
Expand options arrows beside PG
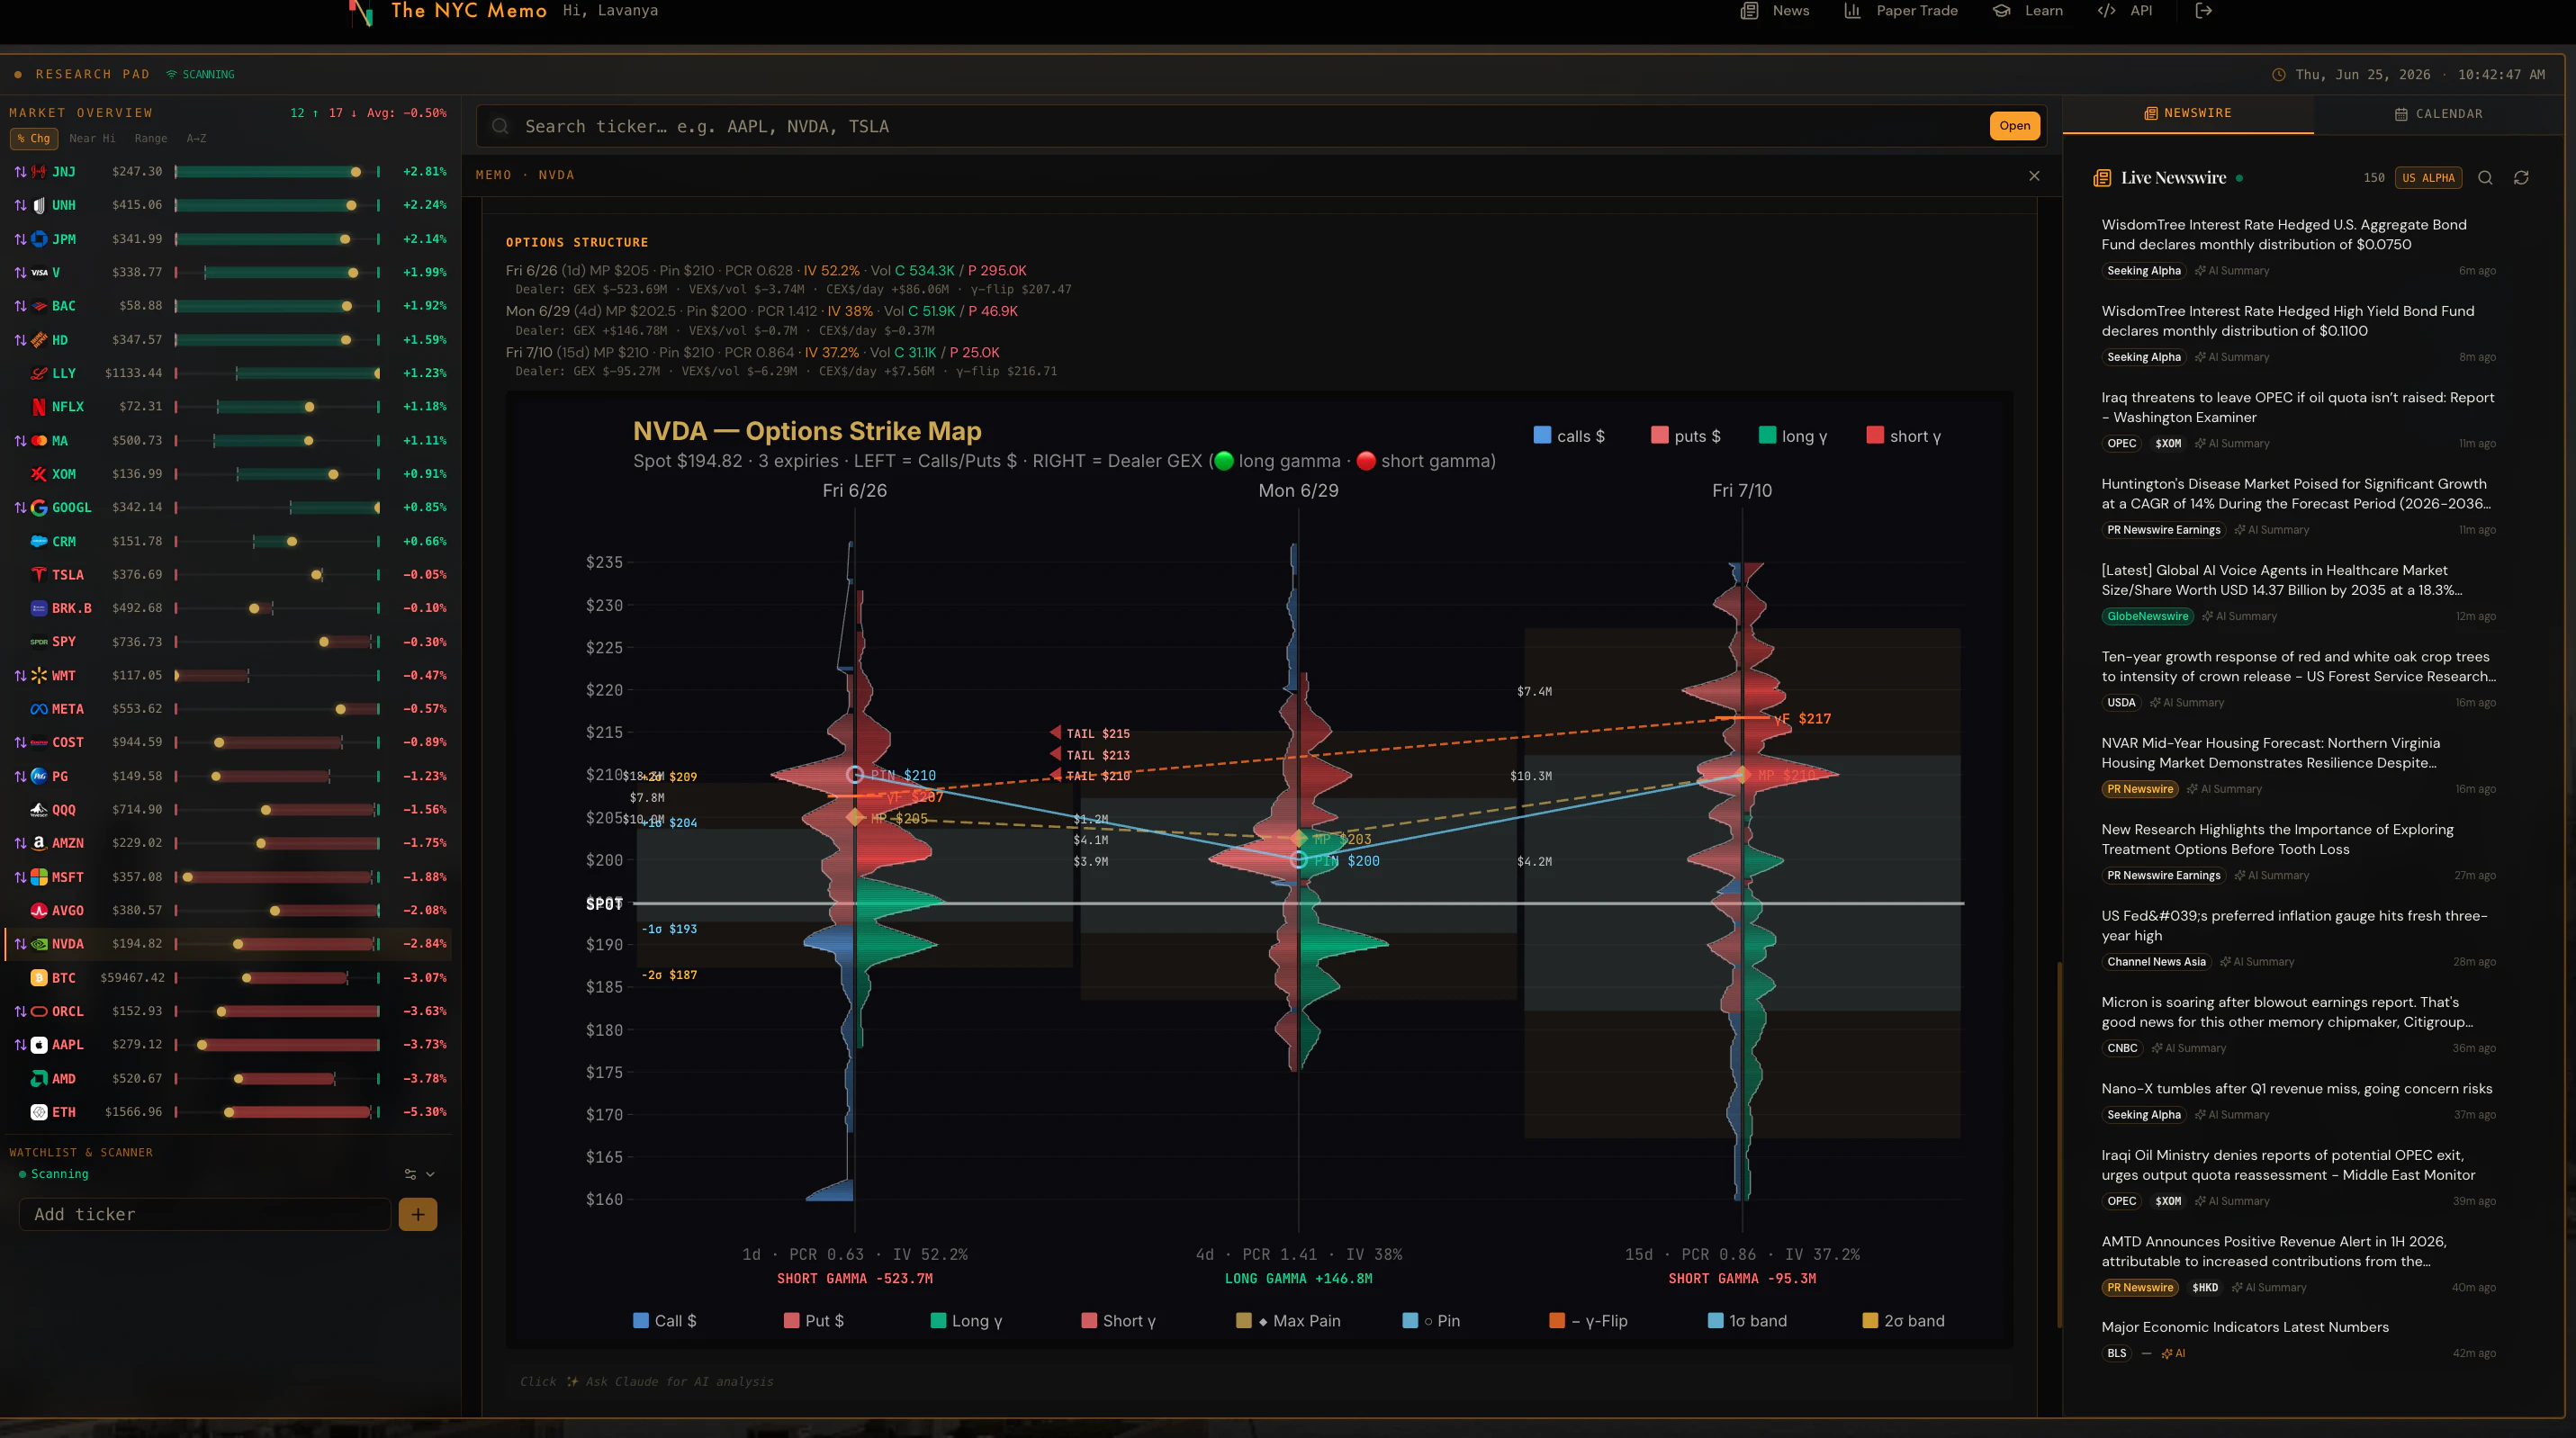click(20, 776)
